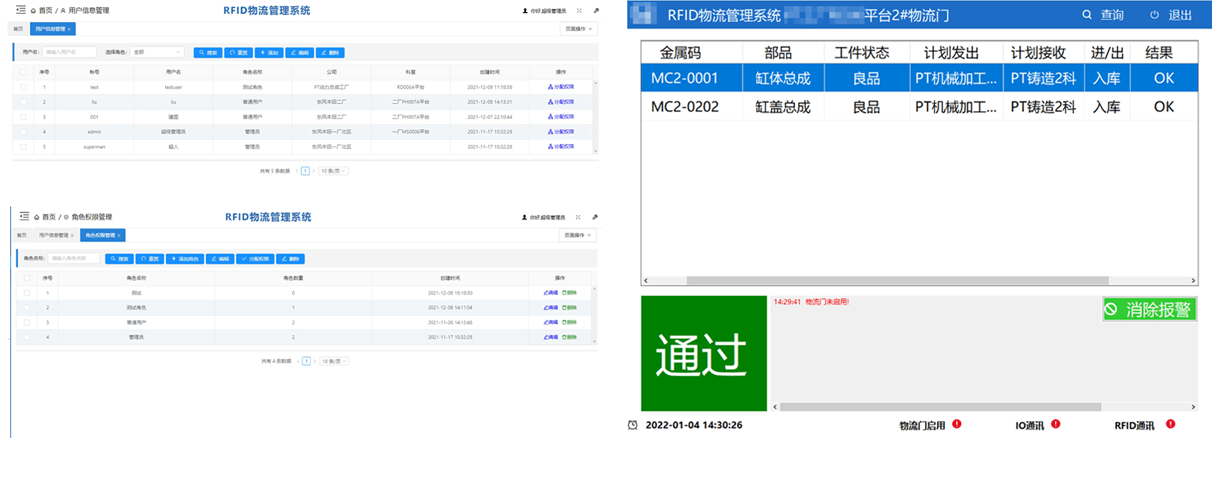Check the row checkbox for user superman

click(x=24, y=146)
